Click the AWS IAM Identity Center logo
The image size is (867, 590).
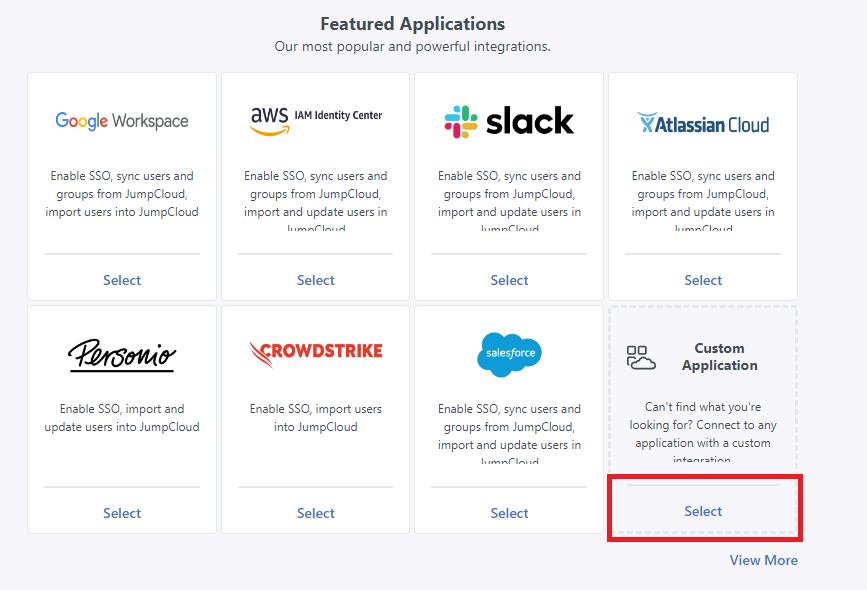[x=316, y=121]
